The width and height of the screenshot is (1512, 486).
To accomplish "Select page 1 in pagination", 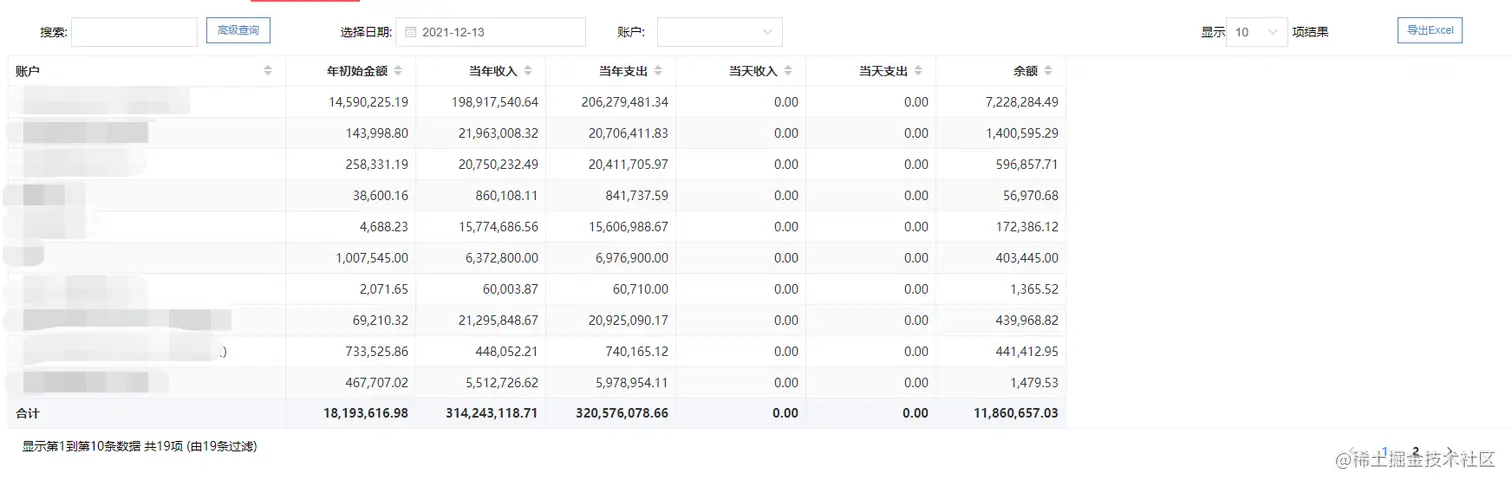I will pyautogui.click(x=1385, y=452).
